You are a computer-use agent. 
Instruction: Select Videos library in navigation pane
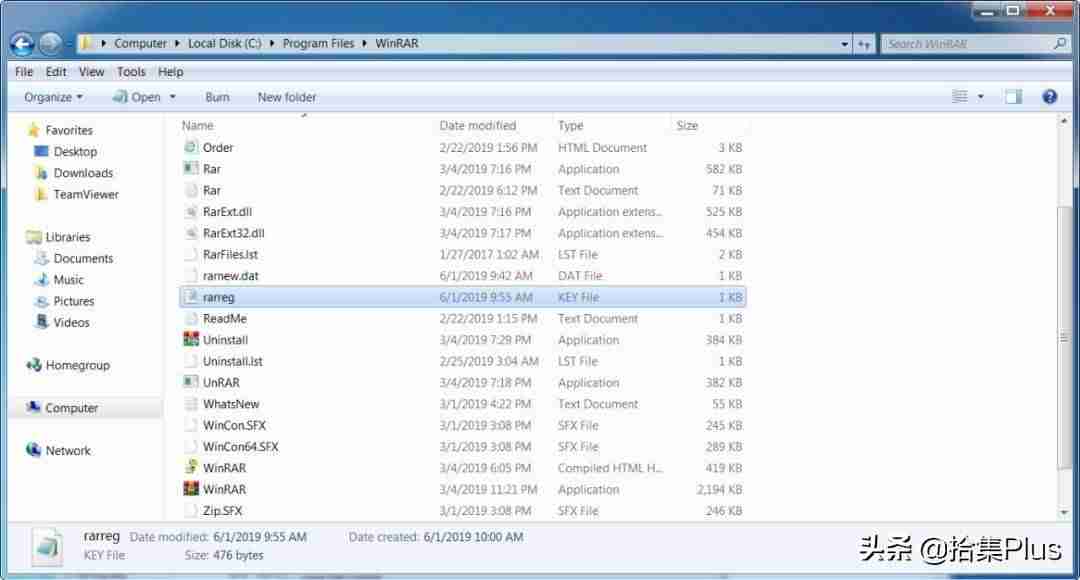pyautogui.click(x=71, y=322)
